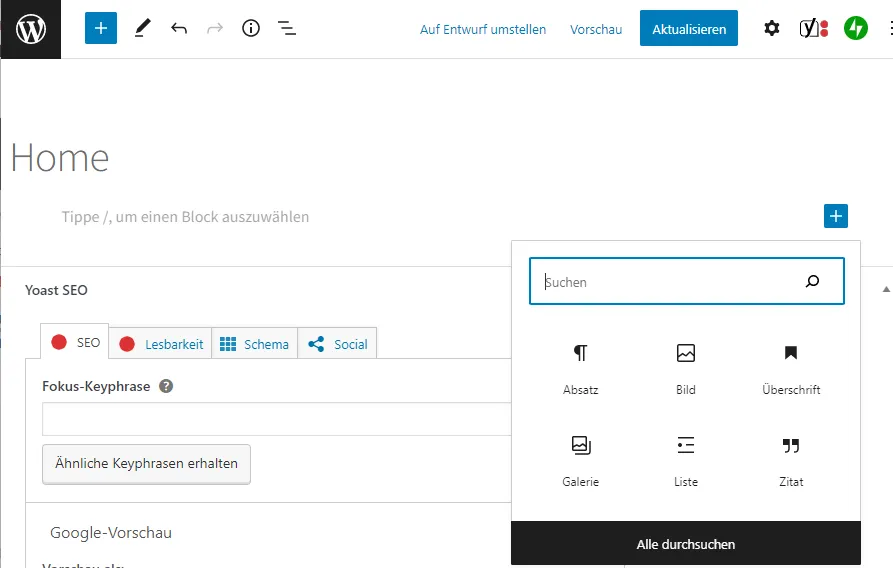Collapse the Yoast SEO panel arrow
The image size is (893, 568).
(x=886, y=289)
